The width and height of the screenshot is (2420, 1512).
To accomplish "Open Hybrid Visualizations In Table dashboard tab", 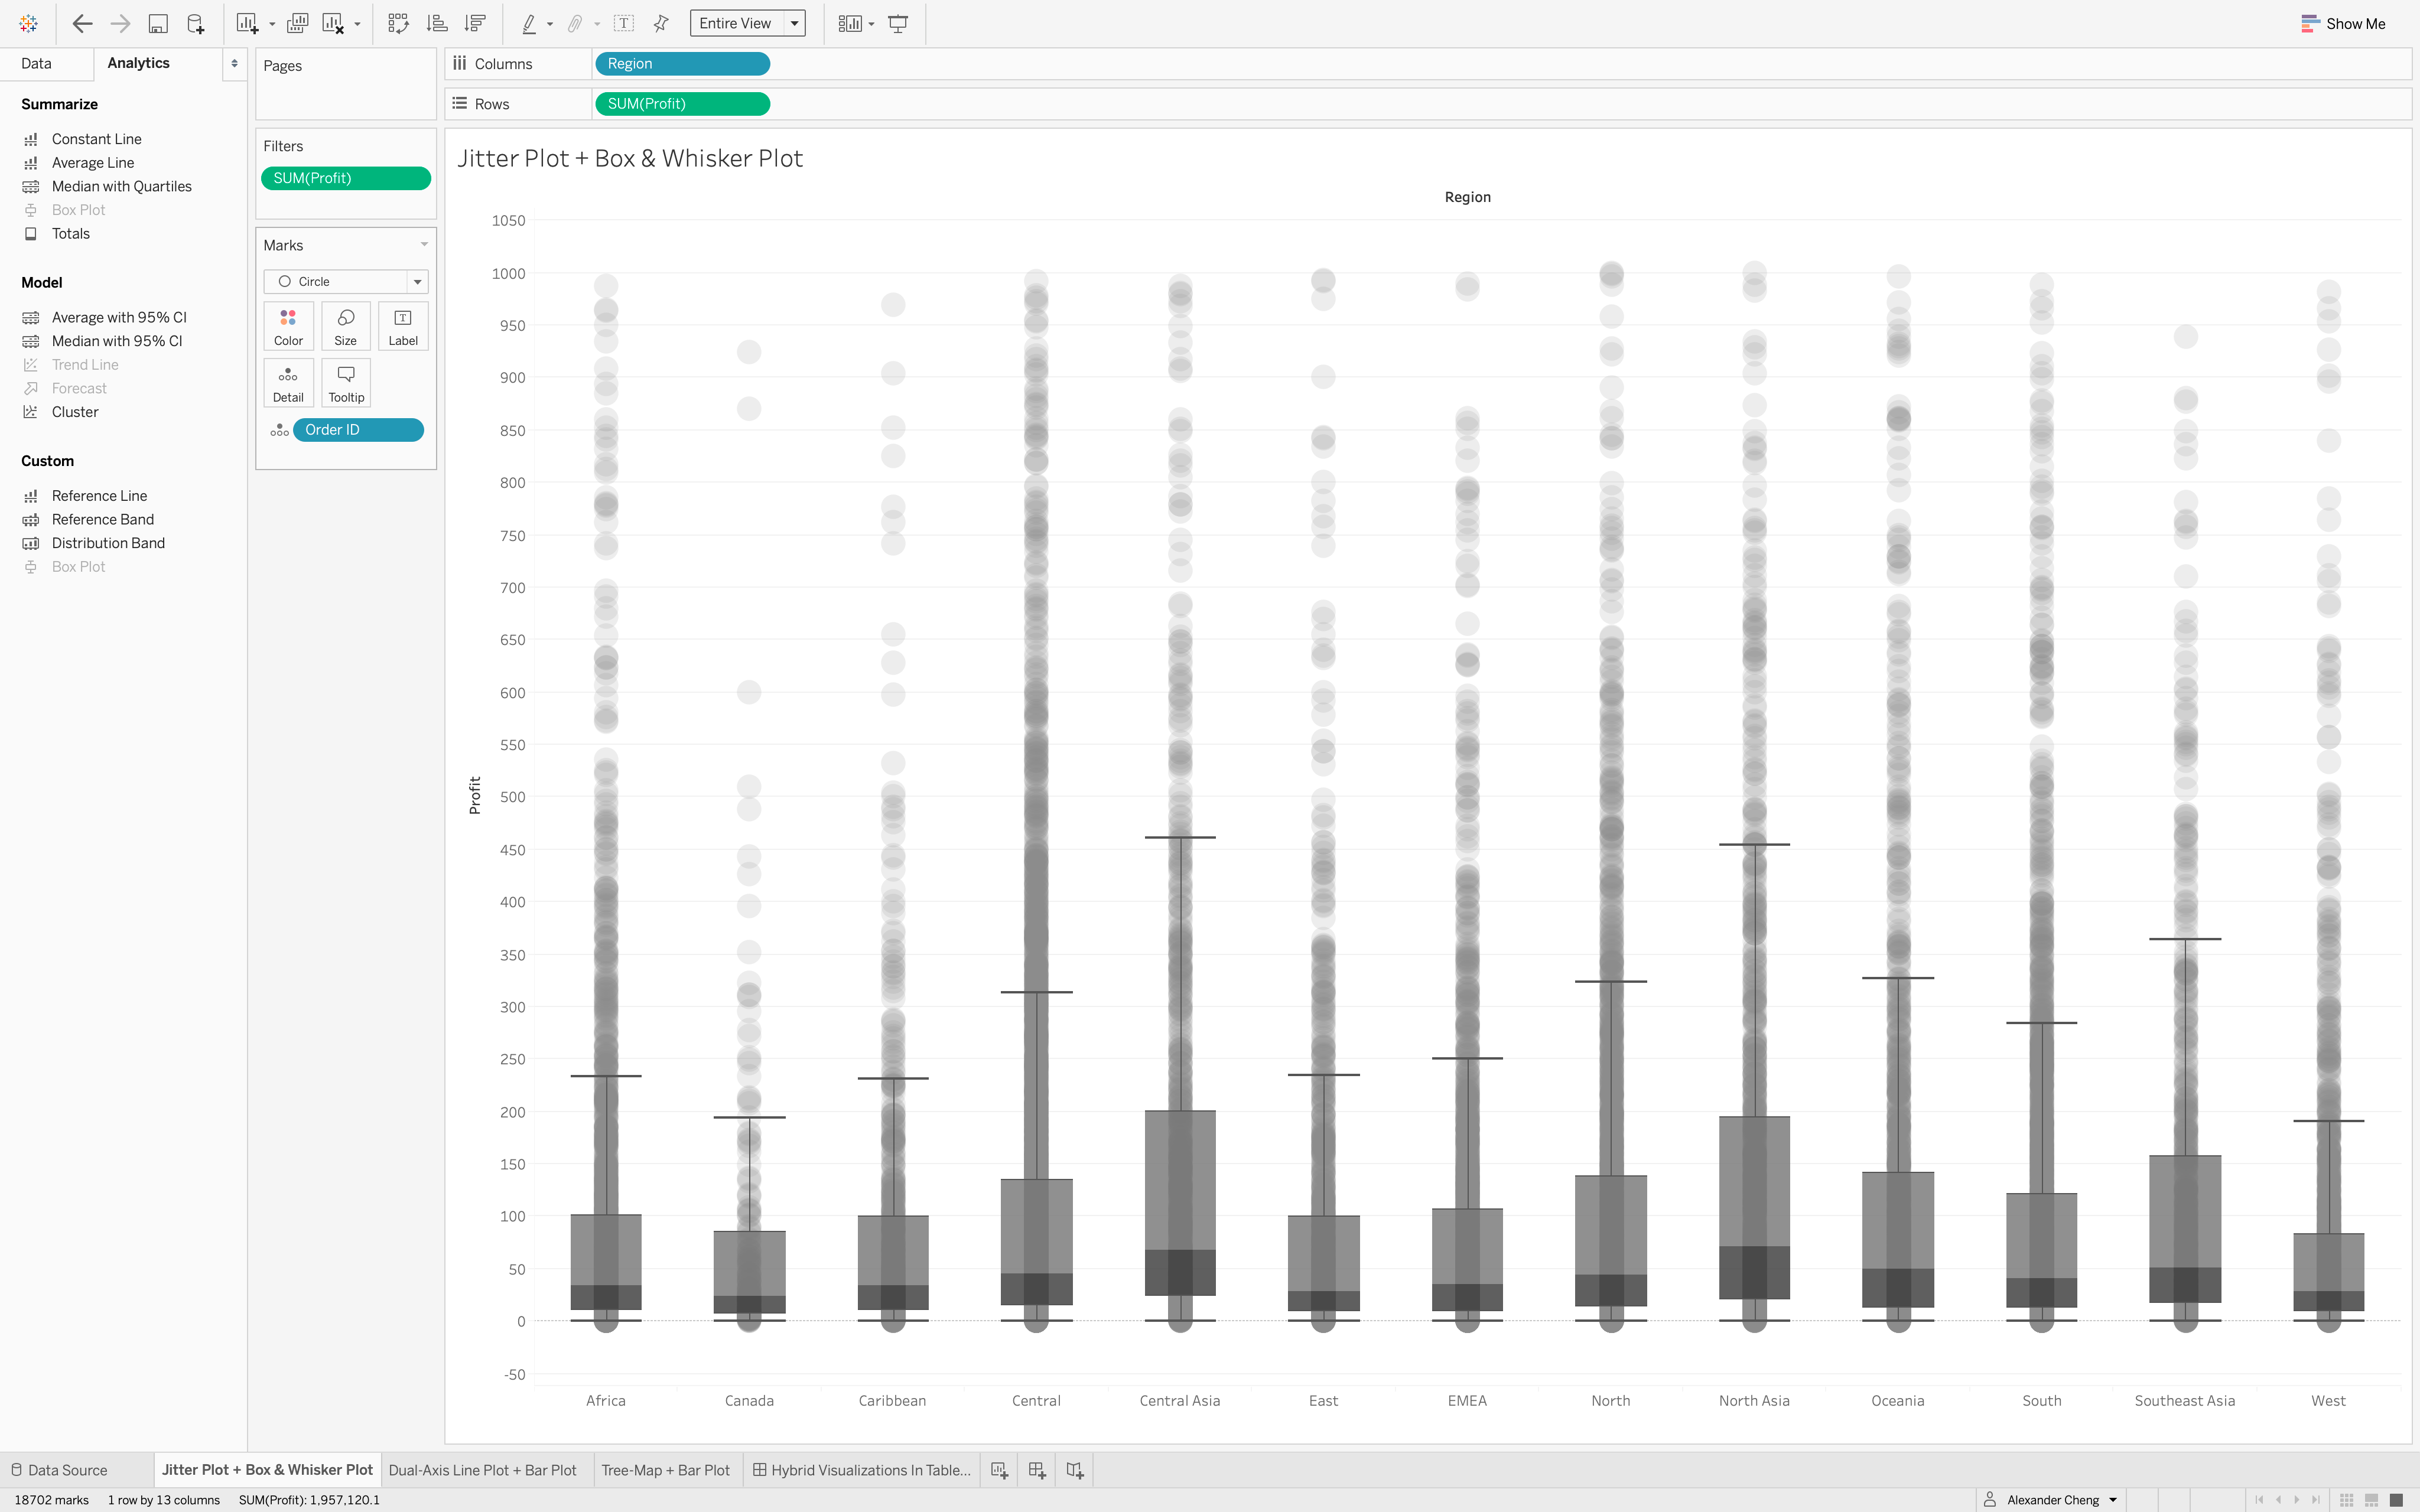I will tap(862, 1470).
